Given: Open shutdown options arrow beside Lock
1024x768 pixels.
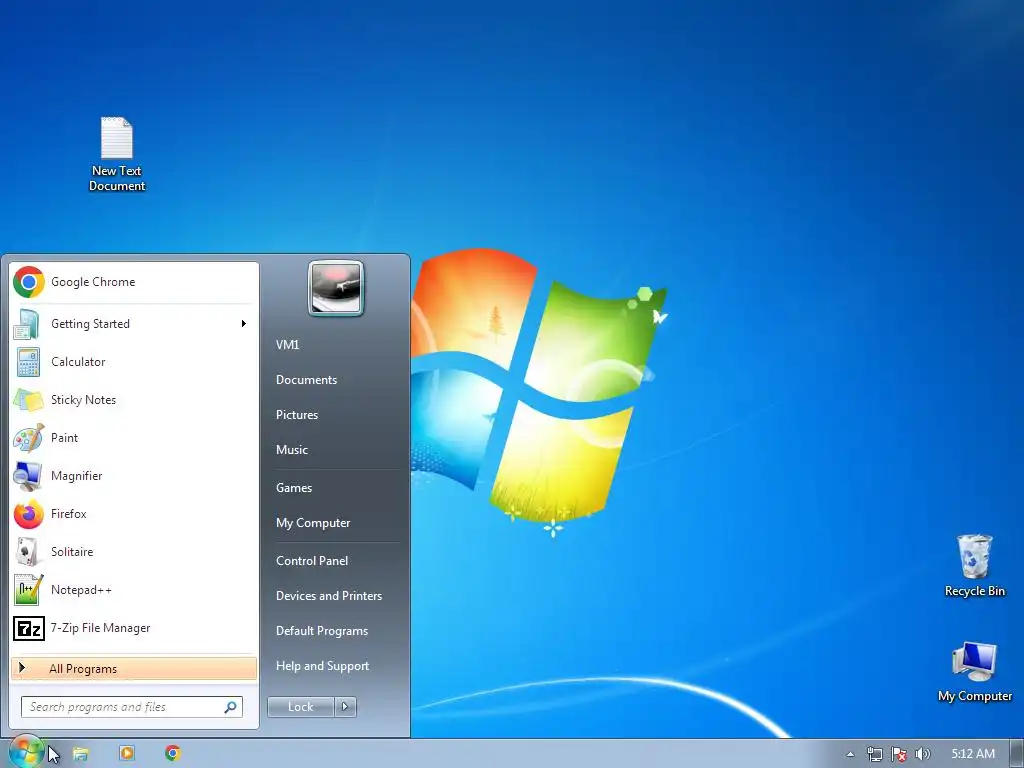Looking at the screenshot, I should click(345, 707).
